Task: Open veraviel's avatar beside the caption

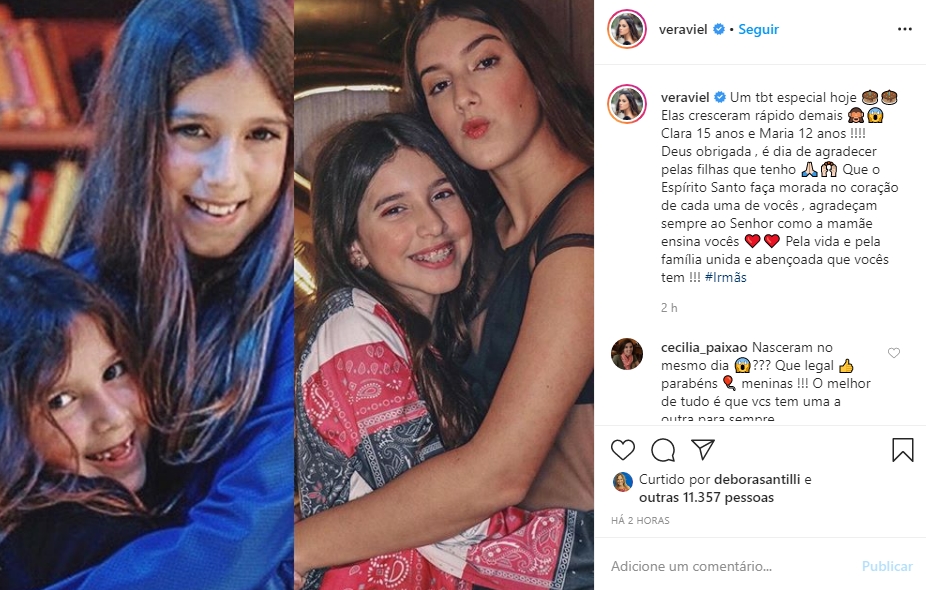Action: (x=627, y=104)
